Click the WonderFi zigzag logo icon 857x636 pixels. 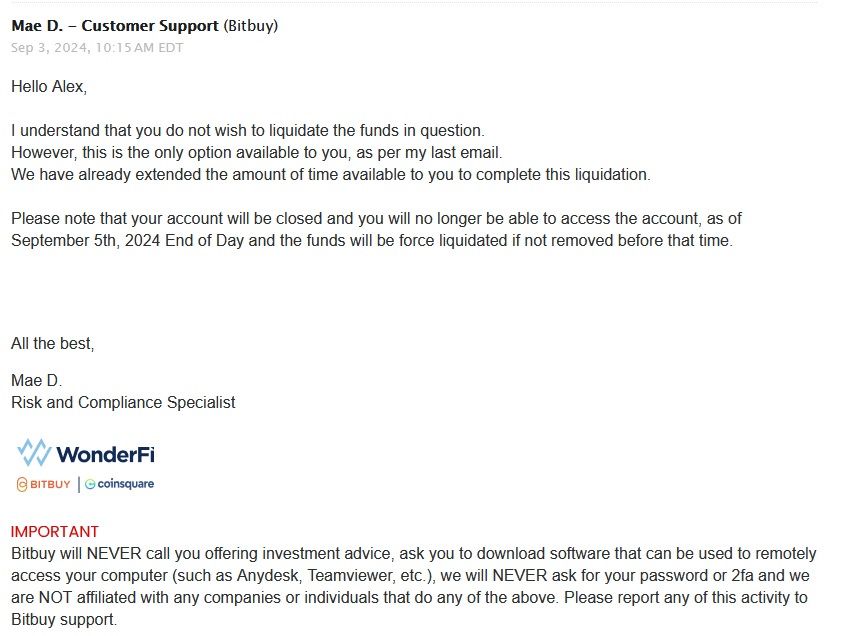[34, 452]
